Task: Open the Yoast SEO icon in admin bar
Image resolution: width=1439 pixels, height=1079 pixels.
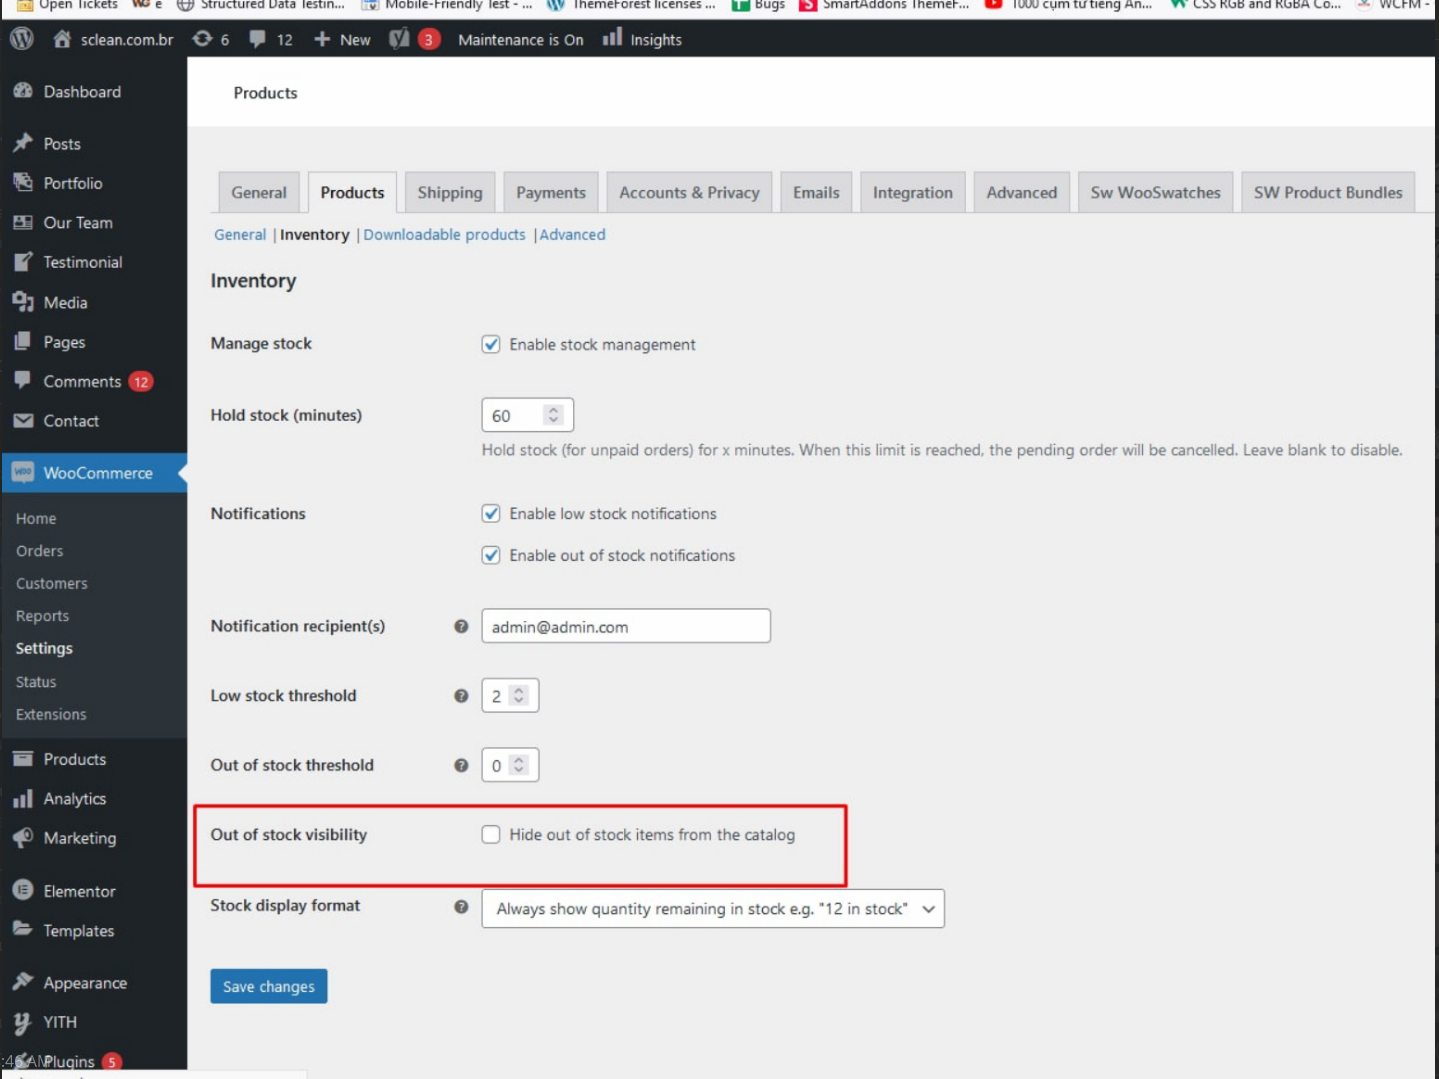Action: coord(399,39)
